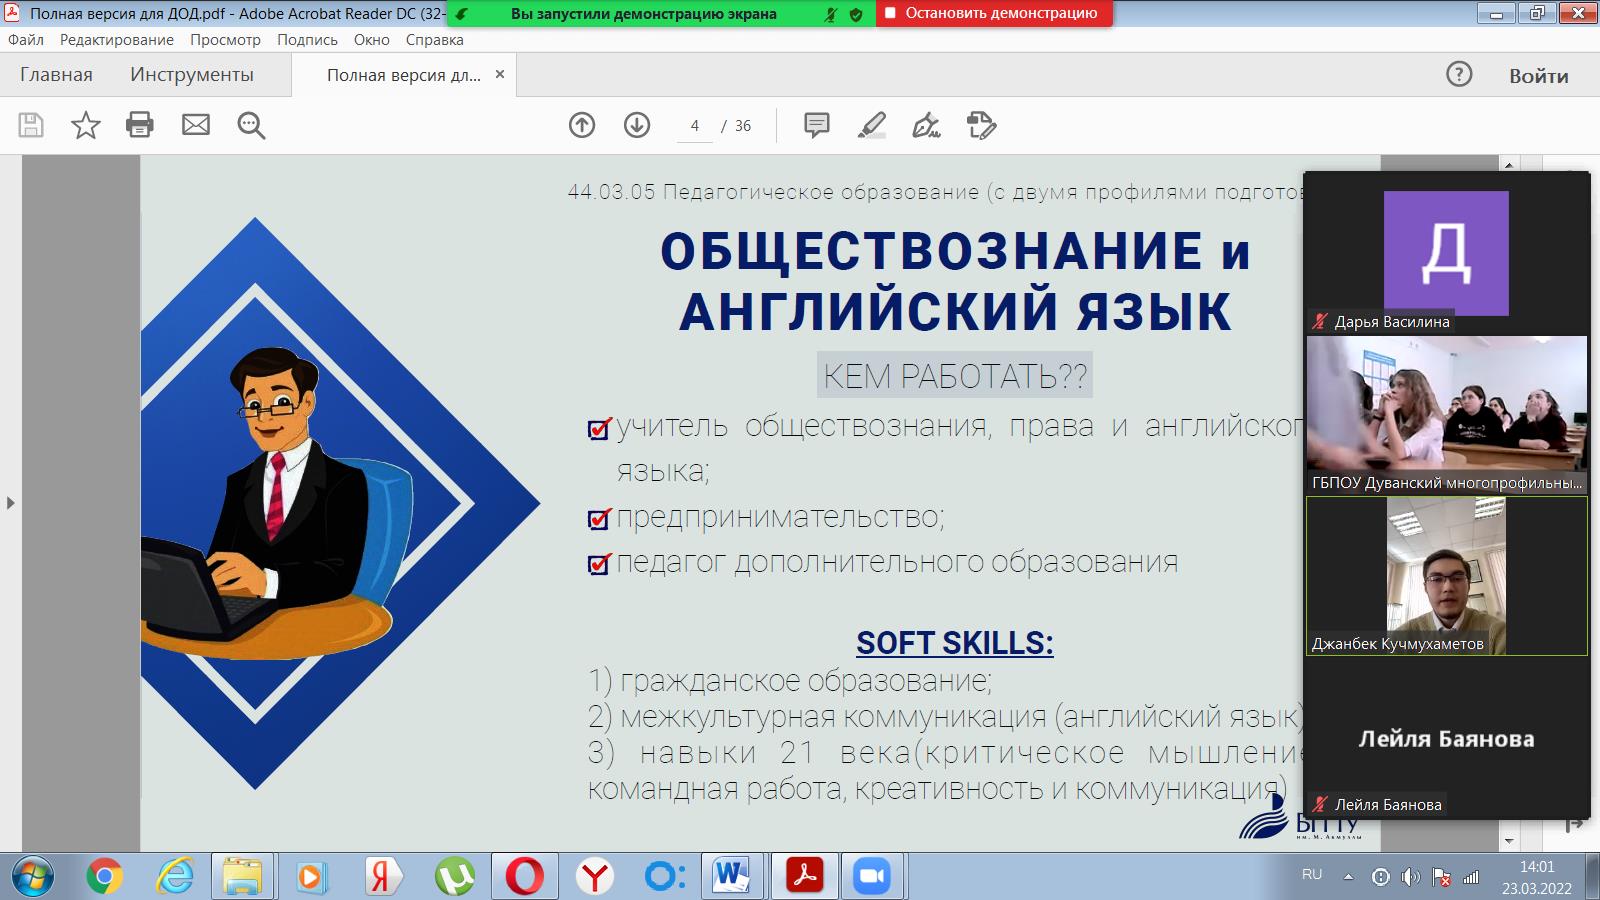Image resolution: width=1600 pixels, height=900 pixels.
Task: Select Джанбек Кучмухаметов video thumbnail
Action: coord(1446,575)
